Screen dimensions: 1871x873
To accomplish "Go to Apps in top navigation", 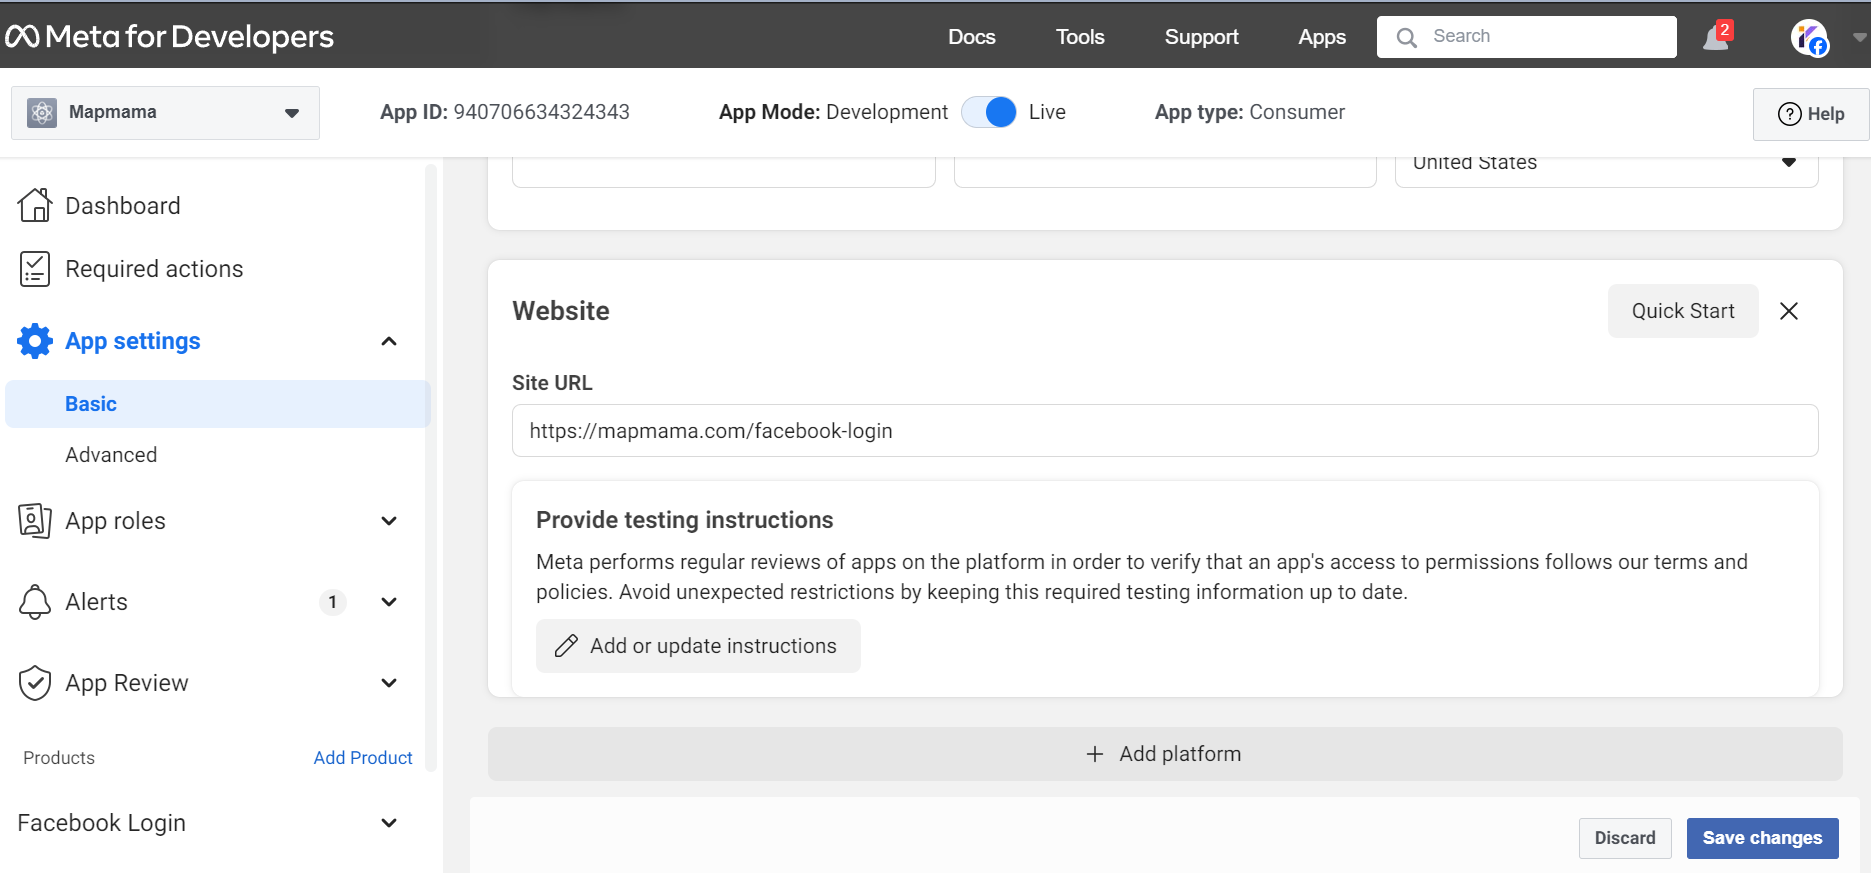I will pos(1322,37).
